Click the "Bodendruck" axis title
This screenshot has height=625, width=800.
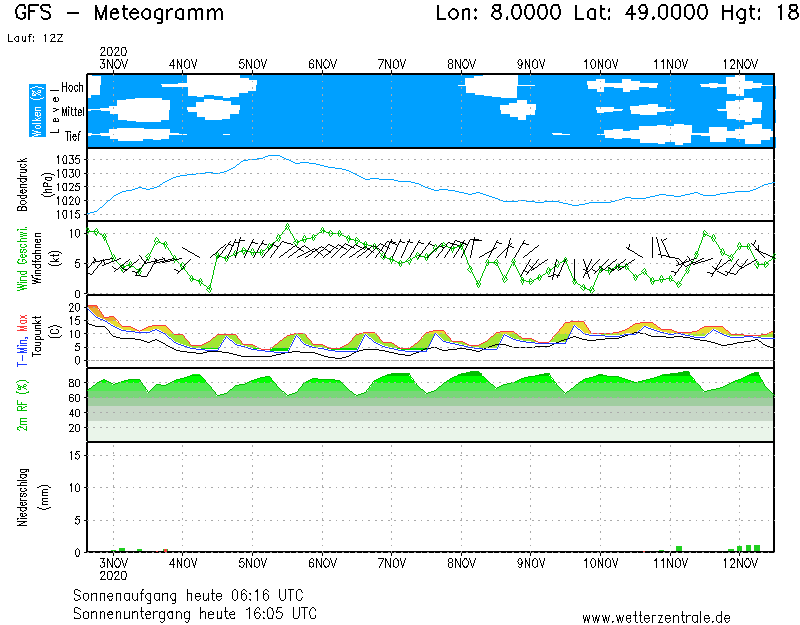coord(22,185)
